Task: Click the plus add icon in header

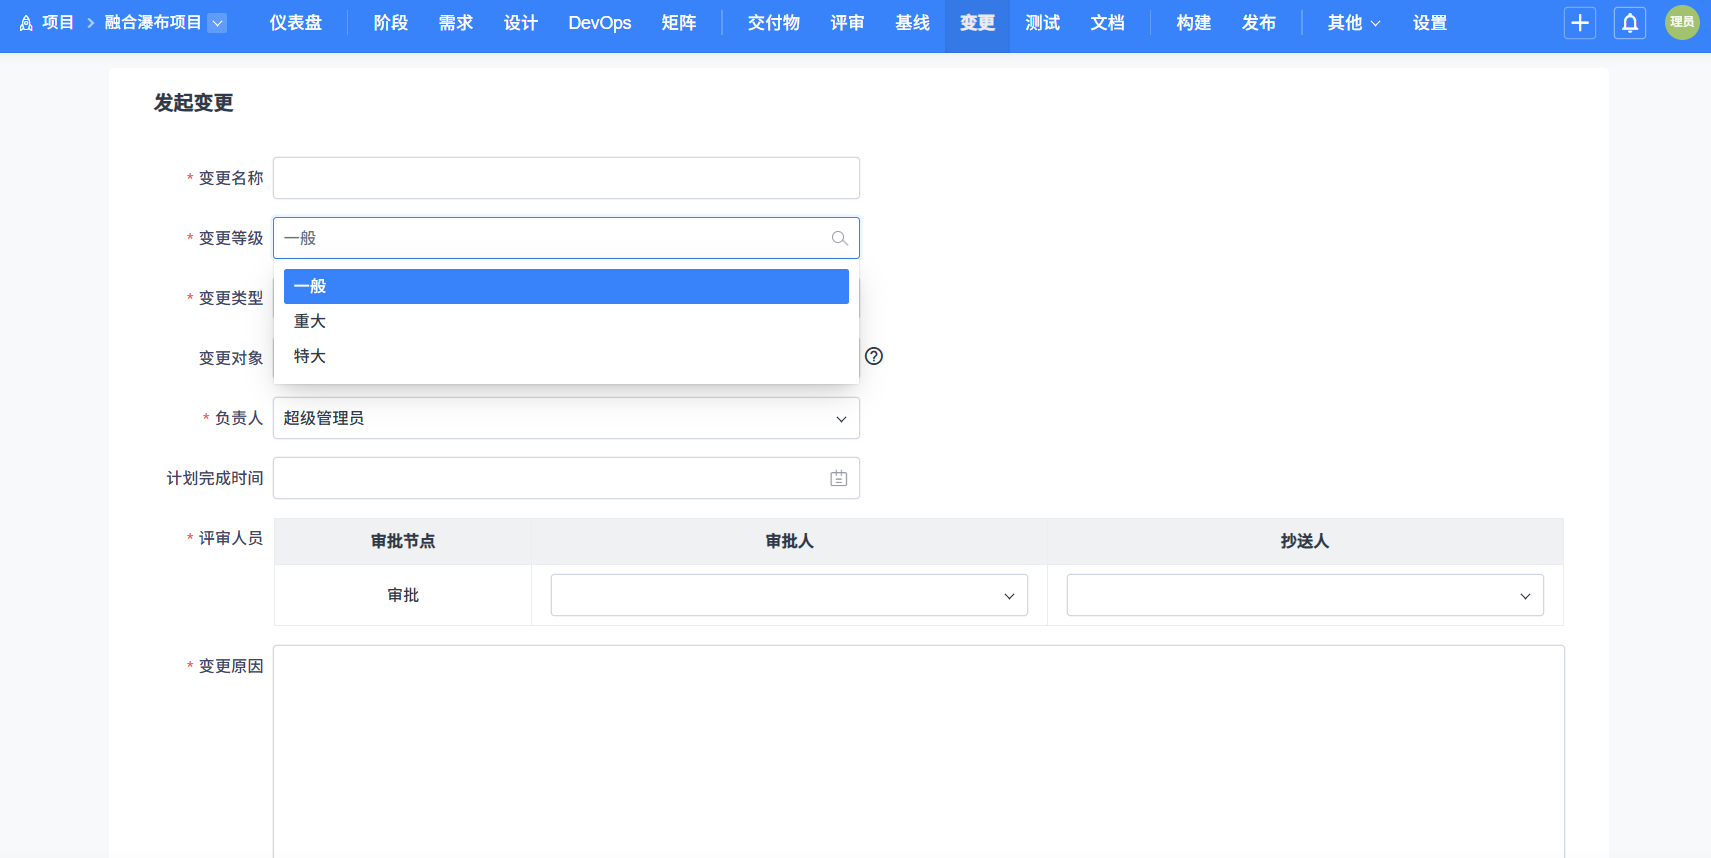Action: tap(1580, 23)
